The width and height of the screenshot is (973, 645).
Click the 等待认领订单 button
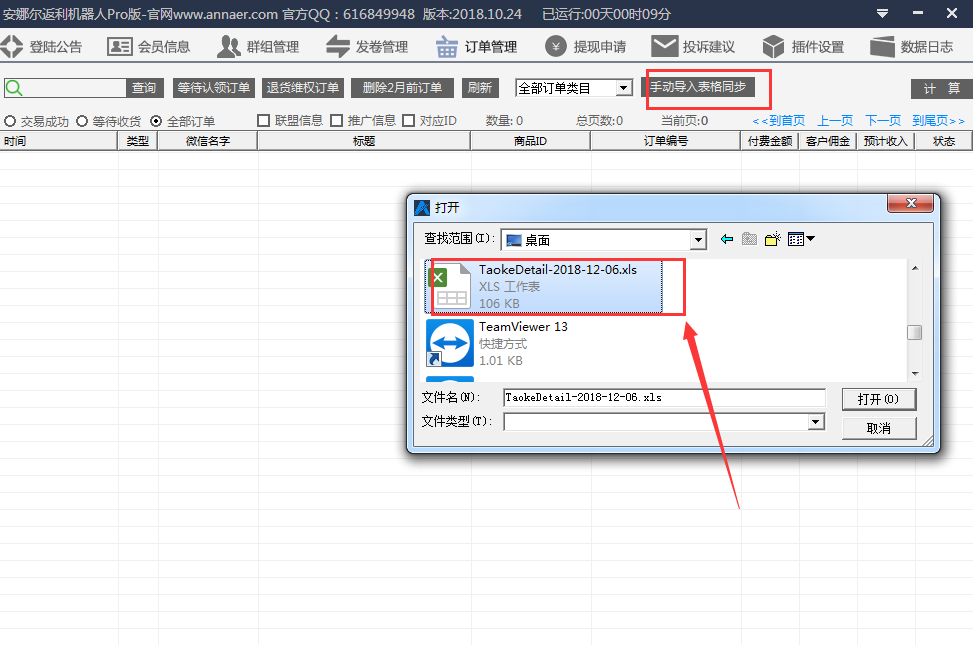click(213, 88)
